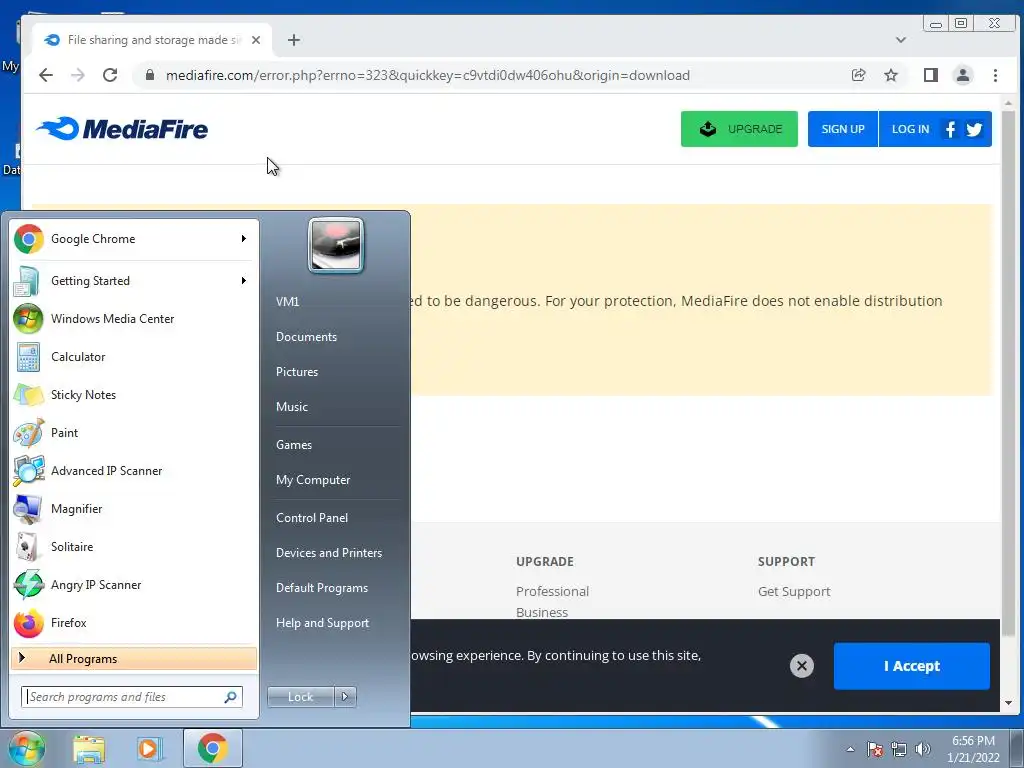Bookmark this page with star icon
The width and height of the screenshot is (1024, 768).
tap(891, 75)
